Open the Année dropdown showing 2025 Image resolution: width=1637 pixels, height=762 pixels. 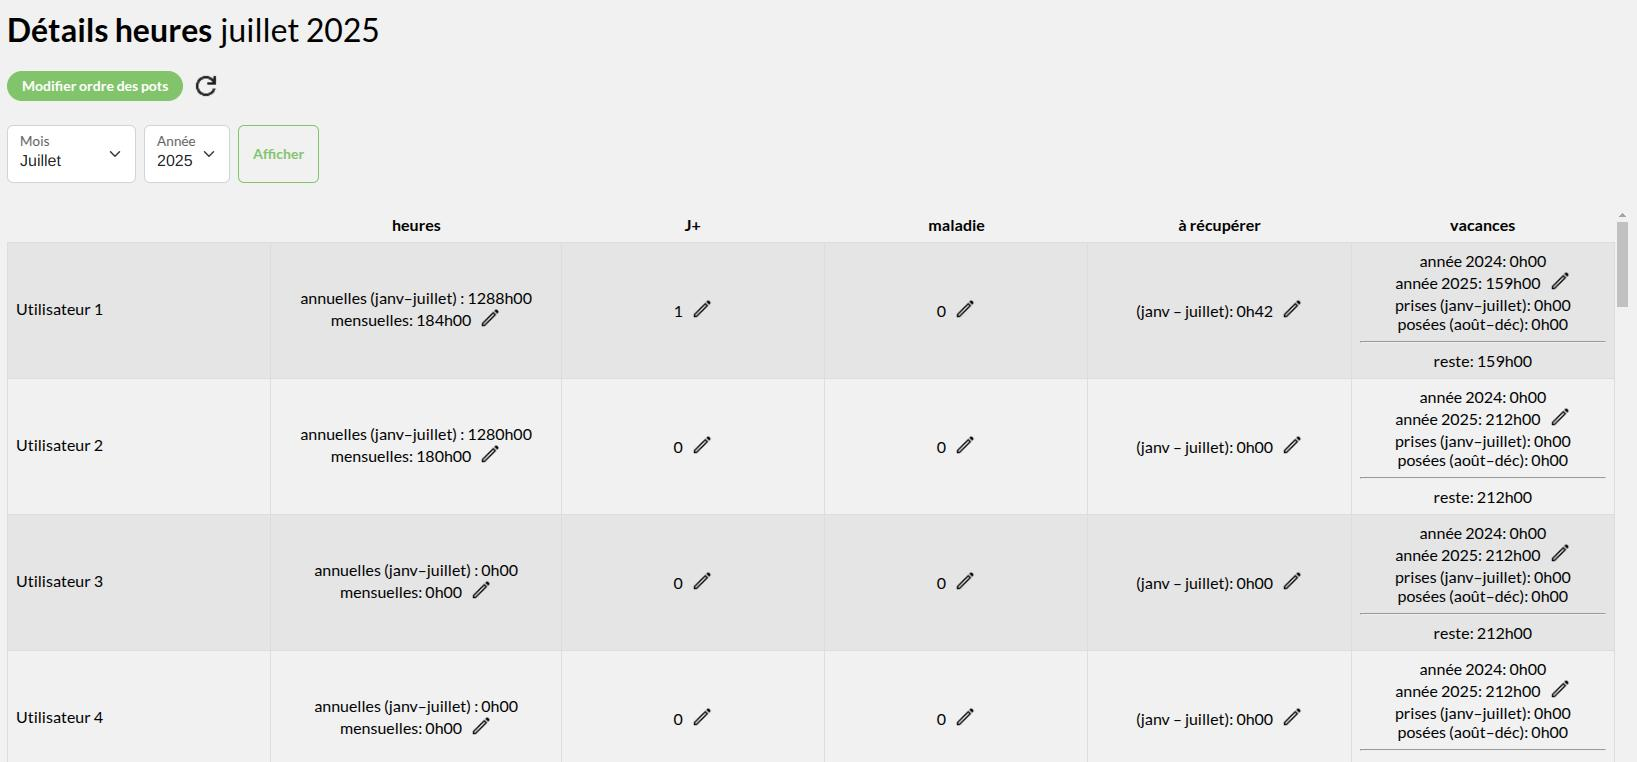pos(187,154)
